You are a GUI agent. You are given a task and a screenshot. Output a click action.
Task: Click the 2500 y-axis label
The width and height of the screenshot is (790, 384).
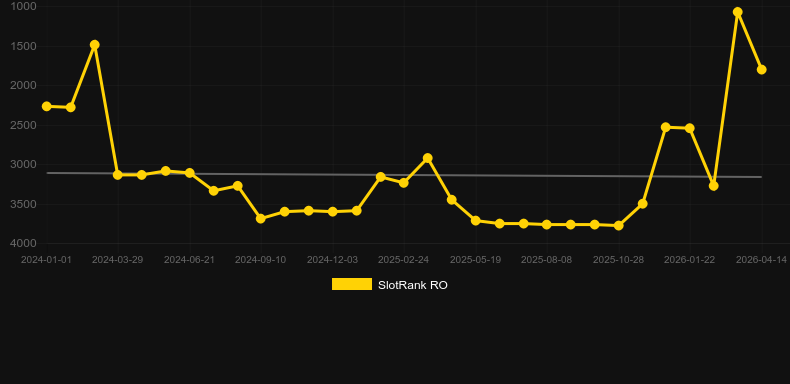click(x=23, y=125)
